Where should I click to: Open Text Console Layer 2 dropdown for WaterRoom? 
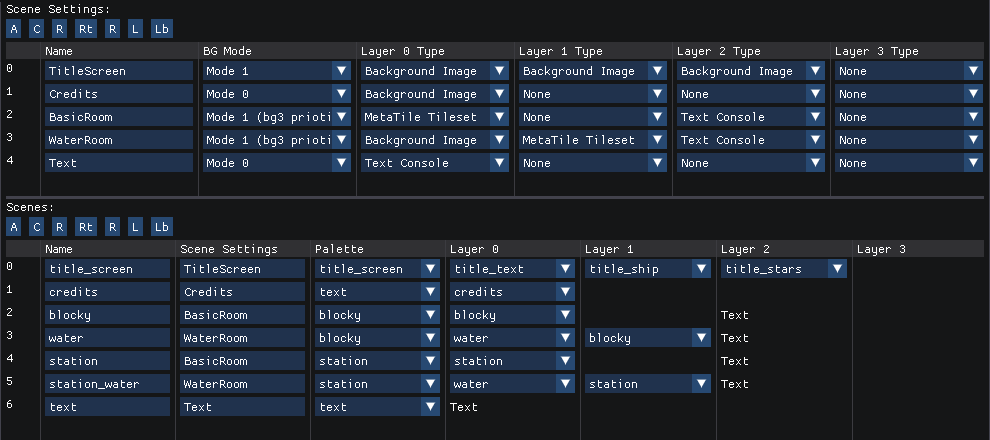pyautogui.click(x=751, y=140)
